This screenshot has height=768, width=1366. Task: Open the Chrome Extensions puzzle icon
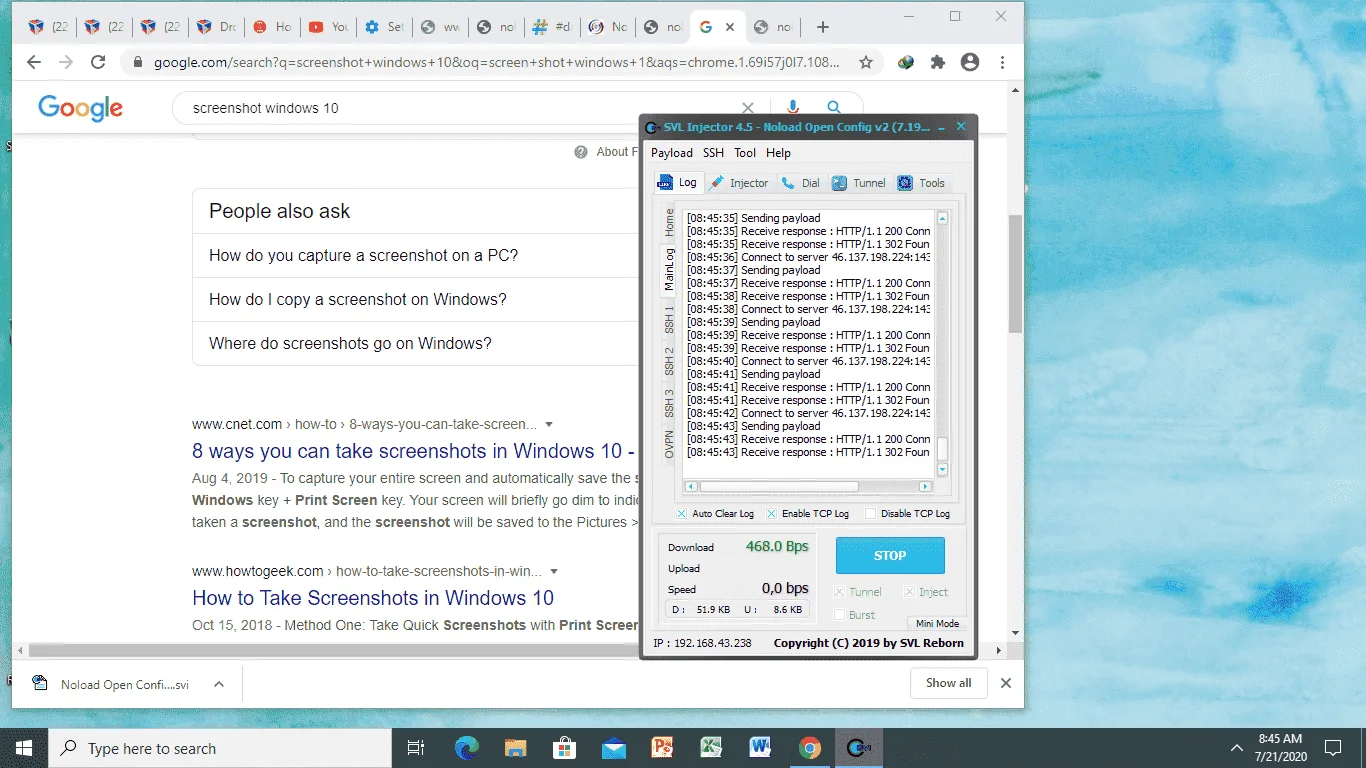[937, 62]
